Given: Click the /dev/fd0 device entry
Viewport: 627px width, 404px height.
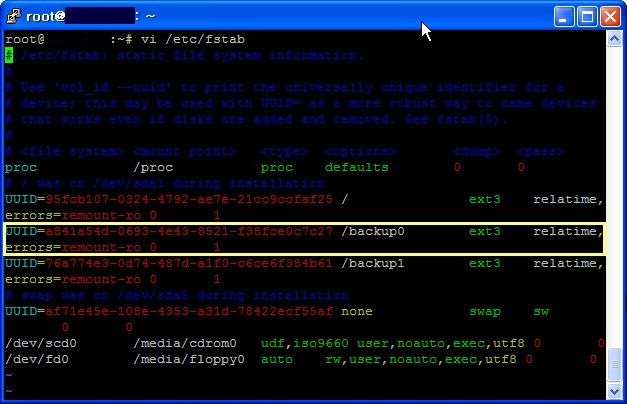Looking at the screenshot, I should (x=37, y=359).
